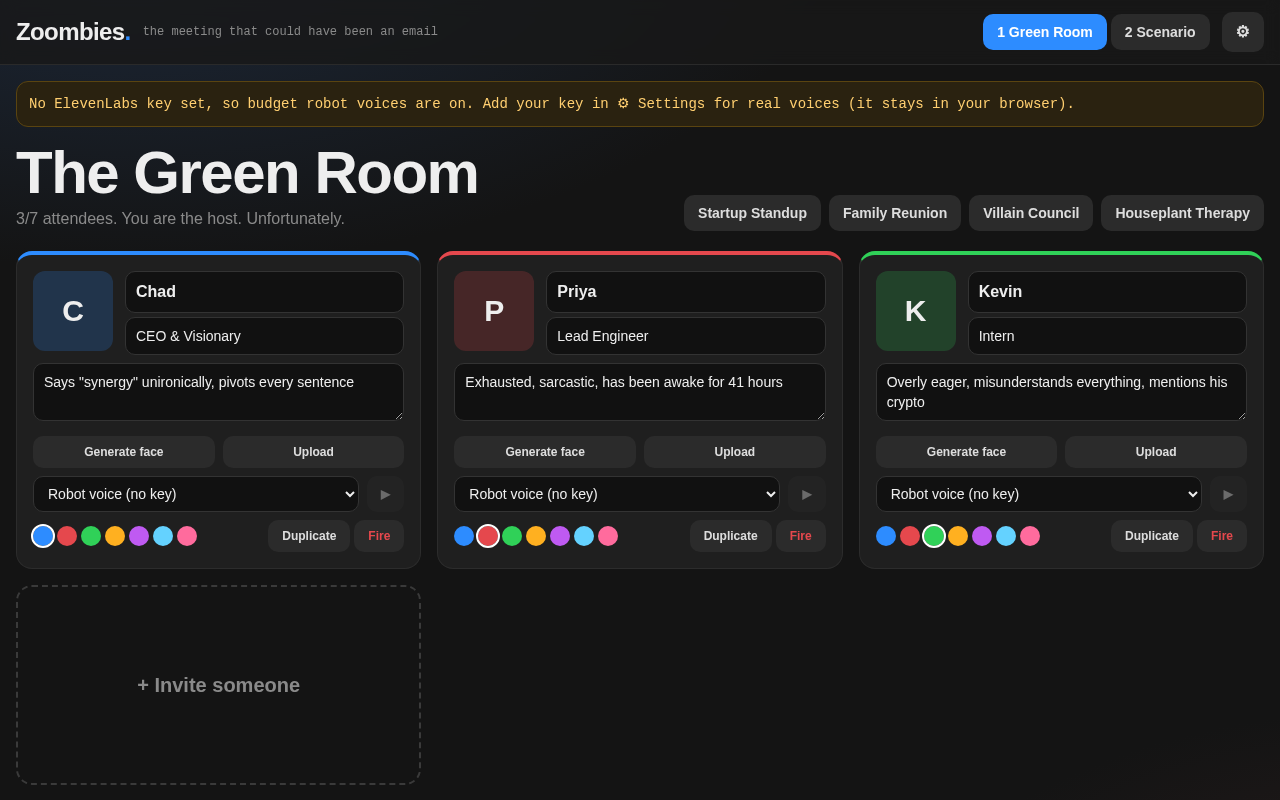This screenshot has height=800, width=1280.
Task: Edit Chad's synergy personality text
Action: click(x=218, y=392)
